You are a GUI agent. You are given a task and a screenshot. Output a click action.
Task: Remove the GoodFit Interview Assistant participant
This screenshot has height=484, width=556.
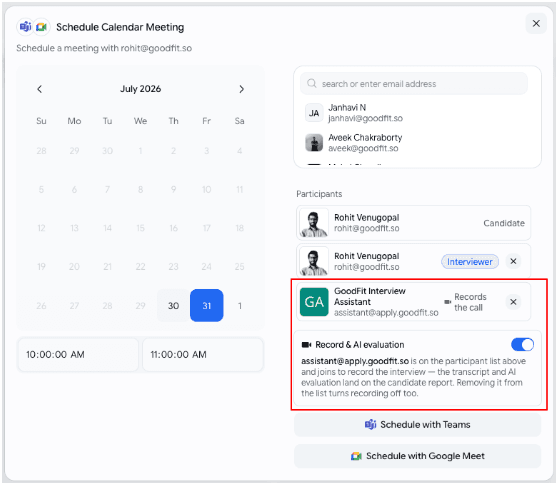point(513,302)
